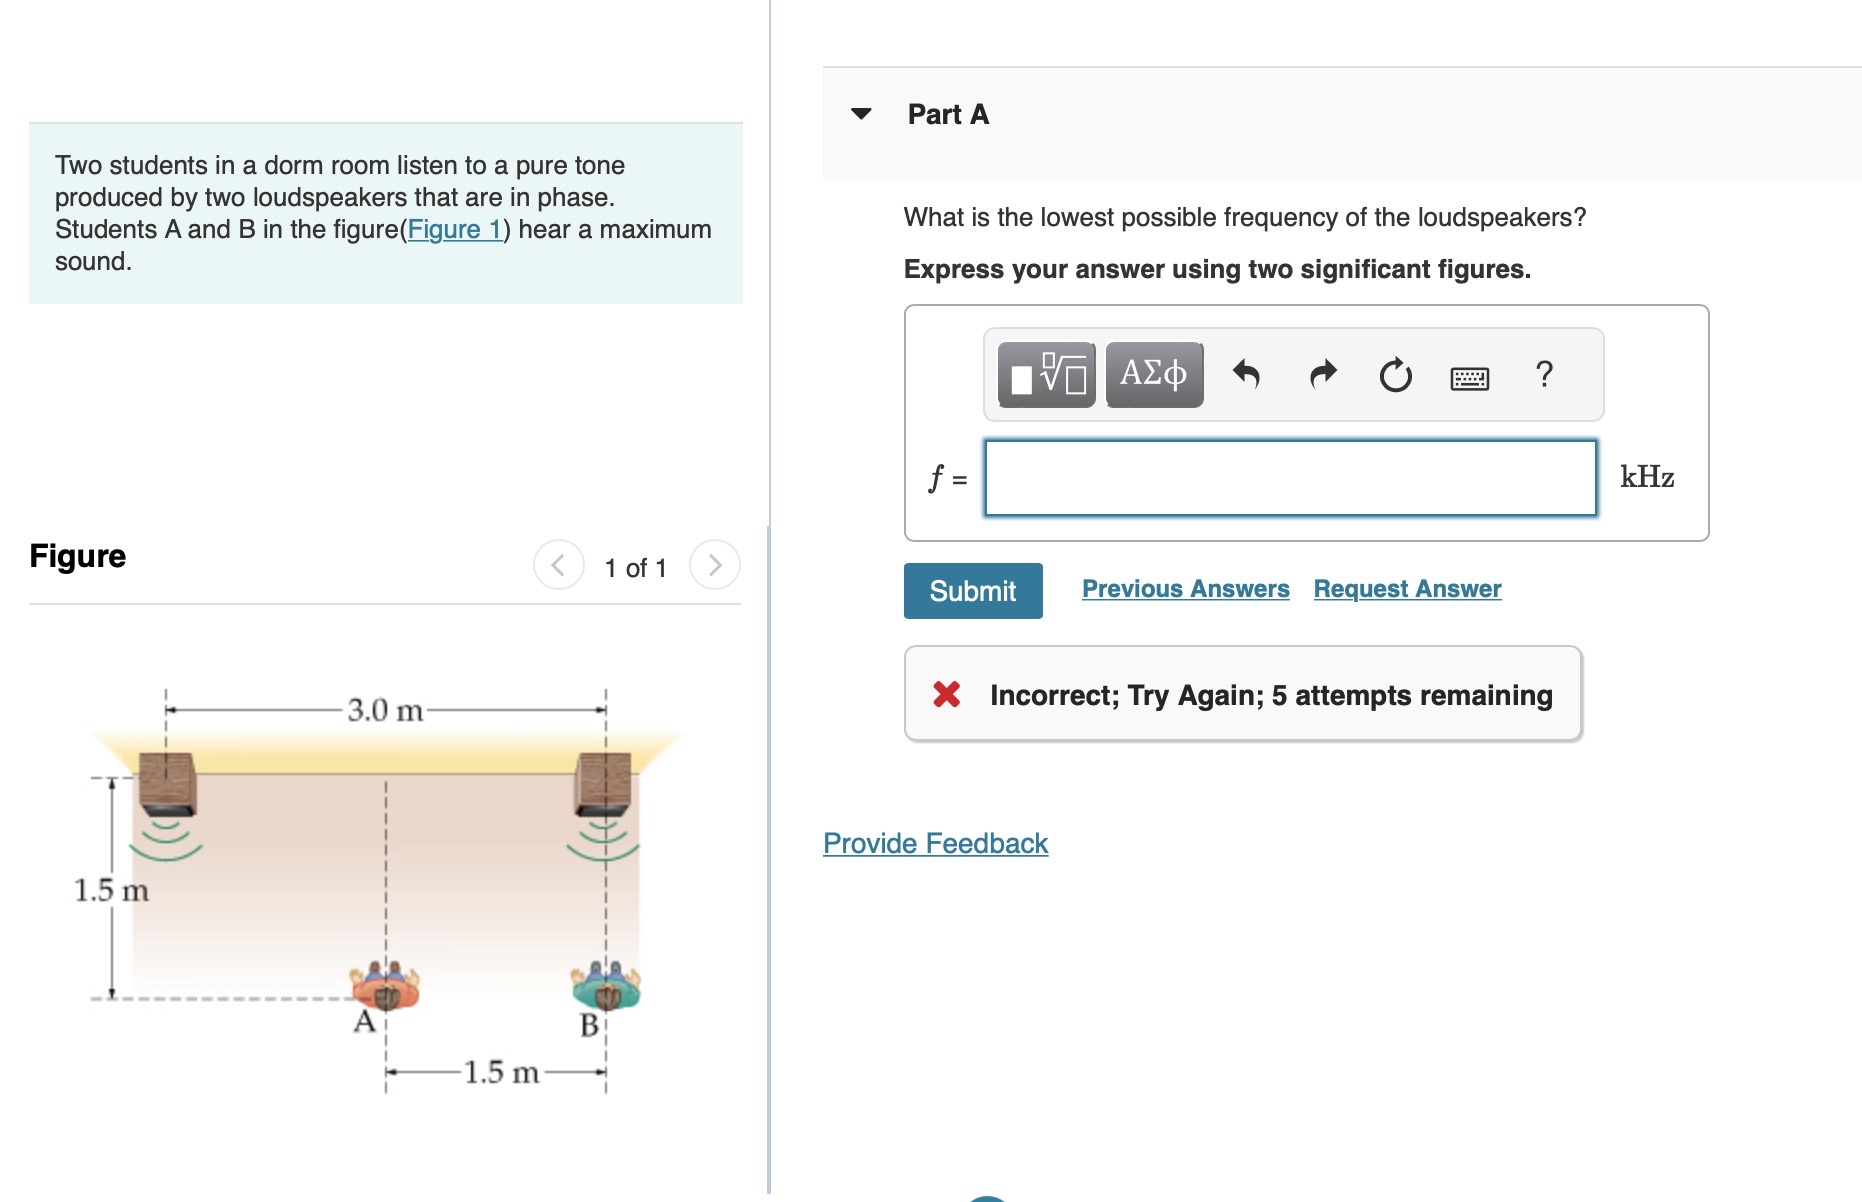This screenshot has height=1202, width=1862.
Task: Undo the last answer entry
Action: (x=1246, y=374)
